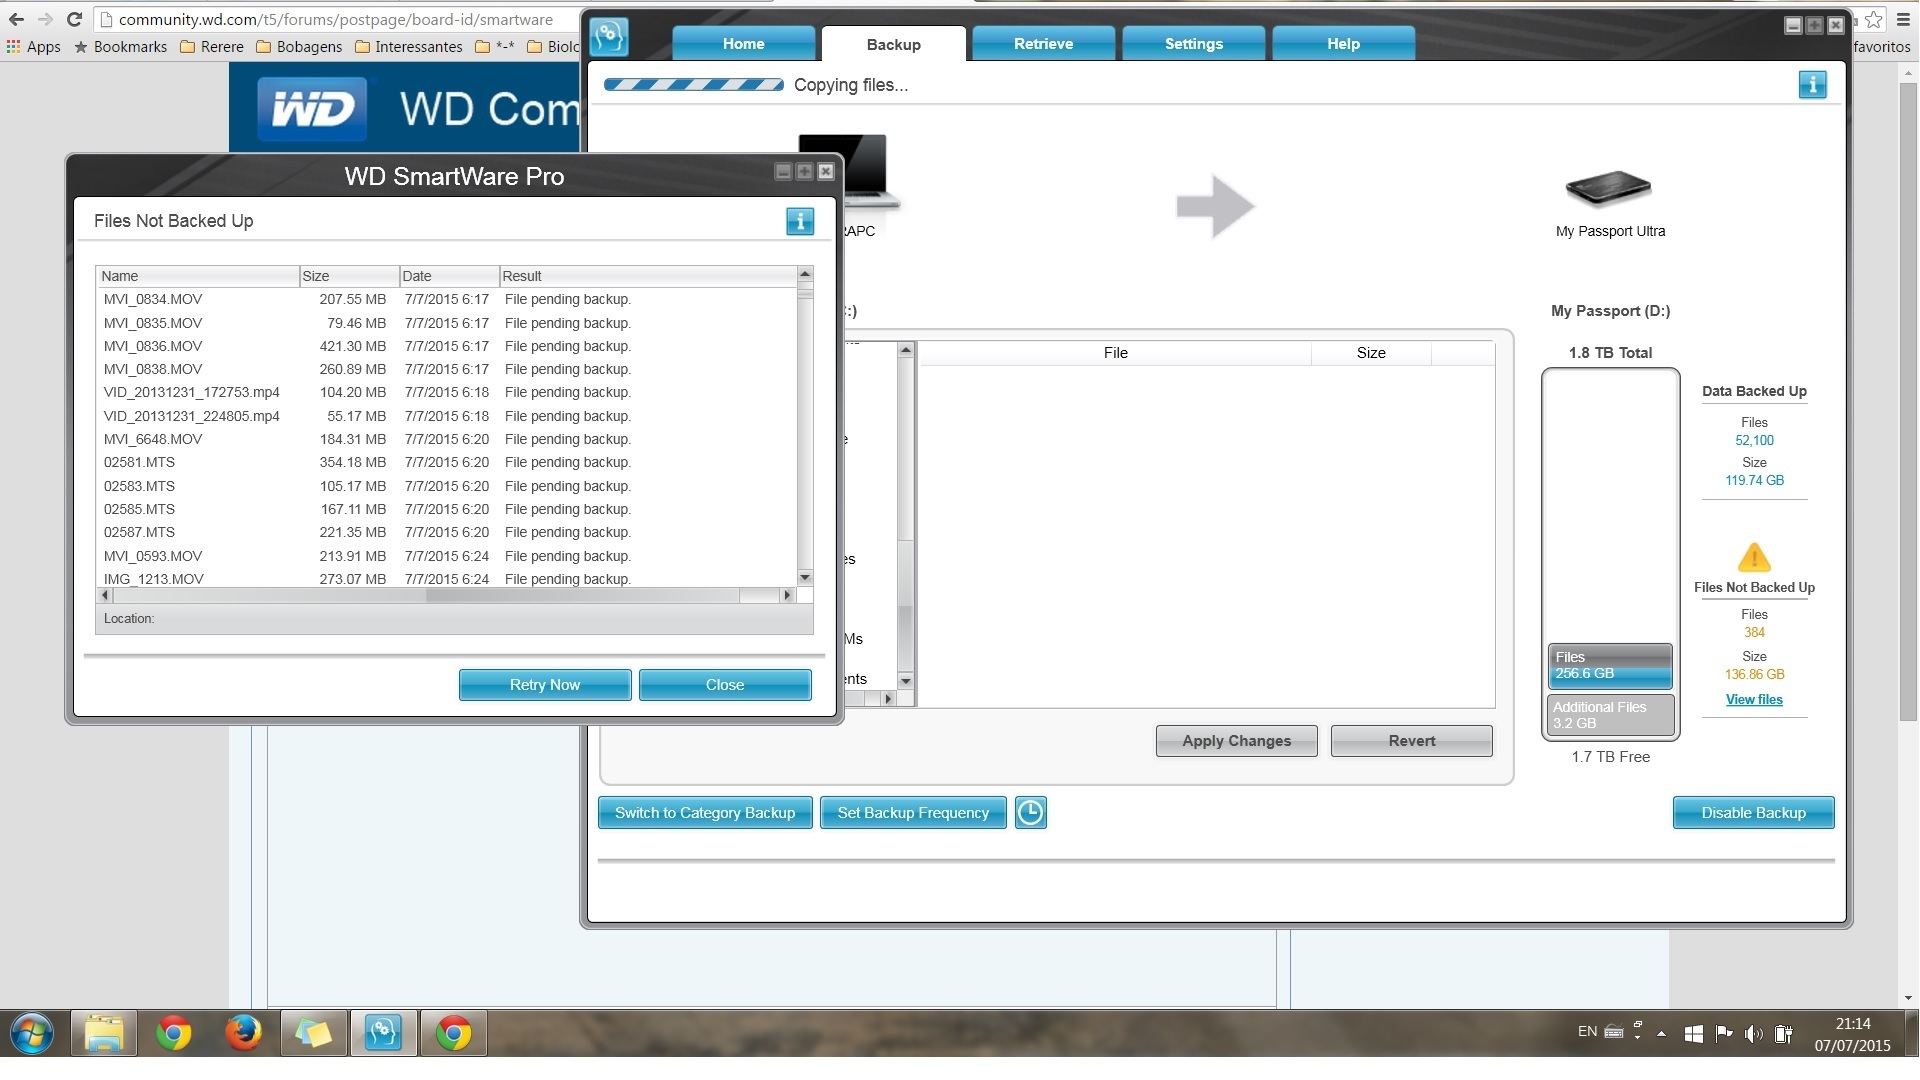The height and width of the screenshot is (1080, 1920).
Task: Click the File column header in backup pane
Action: (1115, 353)
